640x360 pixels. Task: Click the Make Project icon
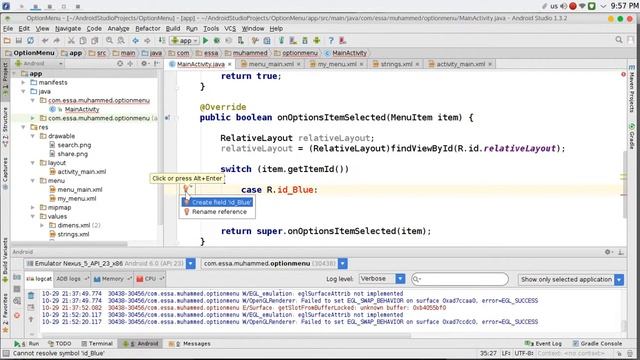click(162, 40)
